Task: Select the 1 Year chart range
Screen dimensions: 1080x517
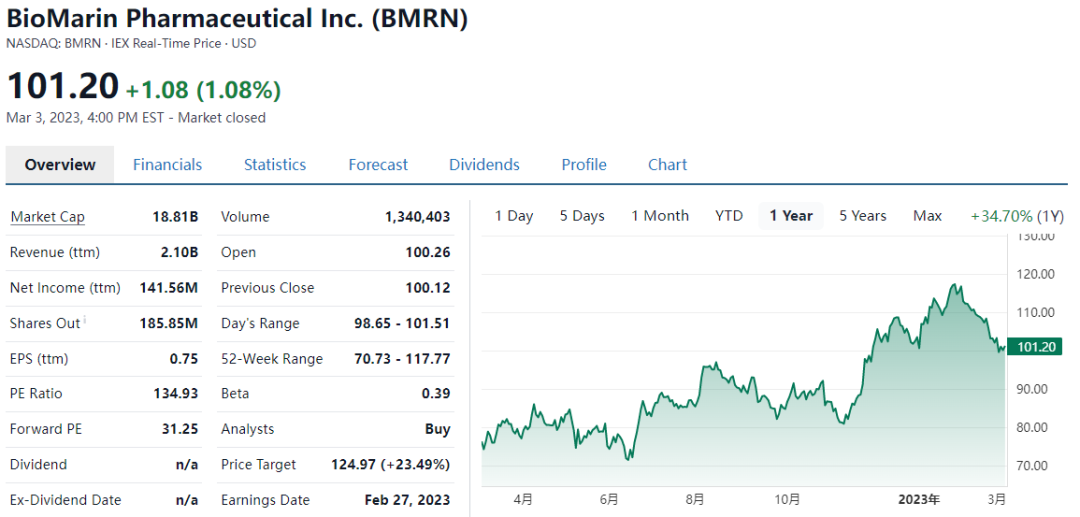Action: [791, 216]
